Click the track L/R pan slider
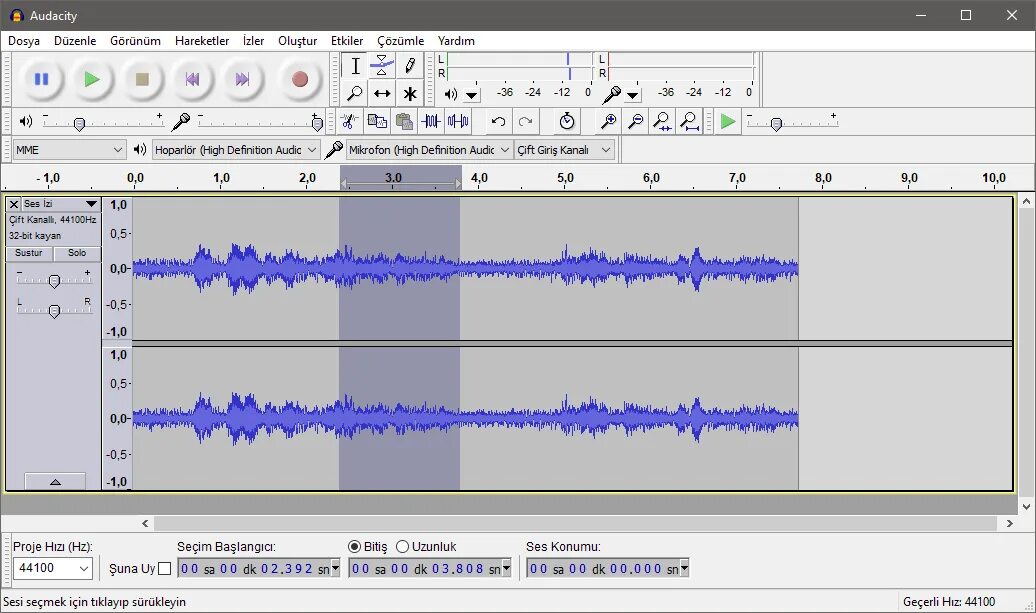1036x613 pixels. (x=54, y=310)
